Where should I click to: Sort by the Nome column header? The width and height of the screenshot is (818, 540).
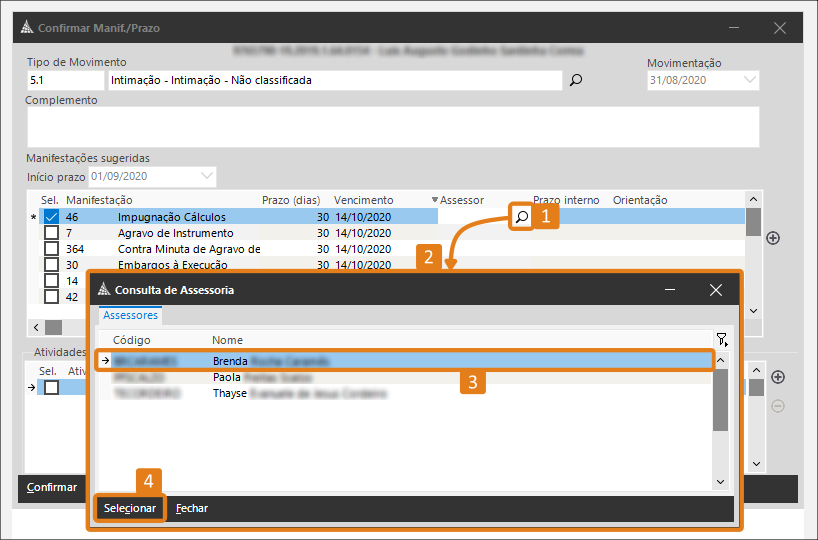(x=228, y=340)
